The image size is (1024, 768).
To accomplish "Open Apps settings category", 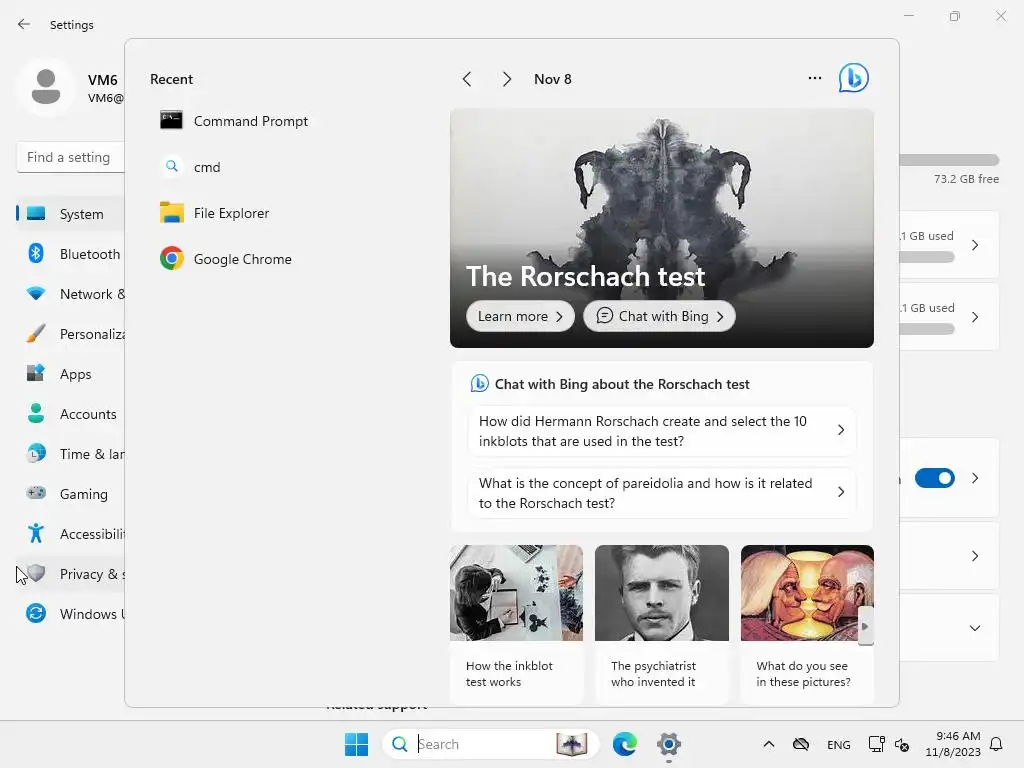I will coord(71,374).
